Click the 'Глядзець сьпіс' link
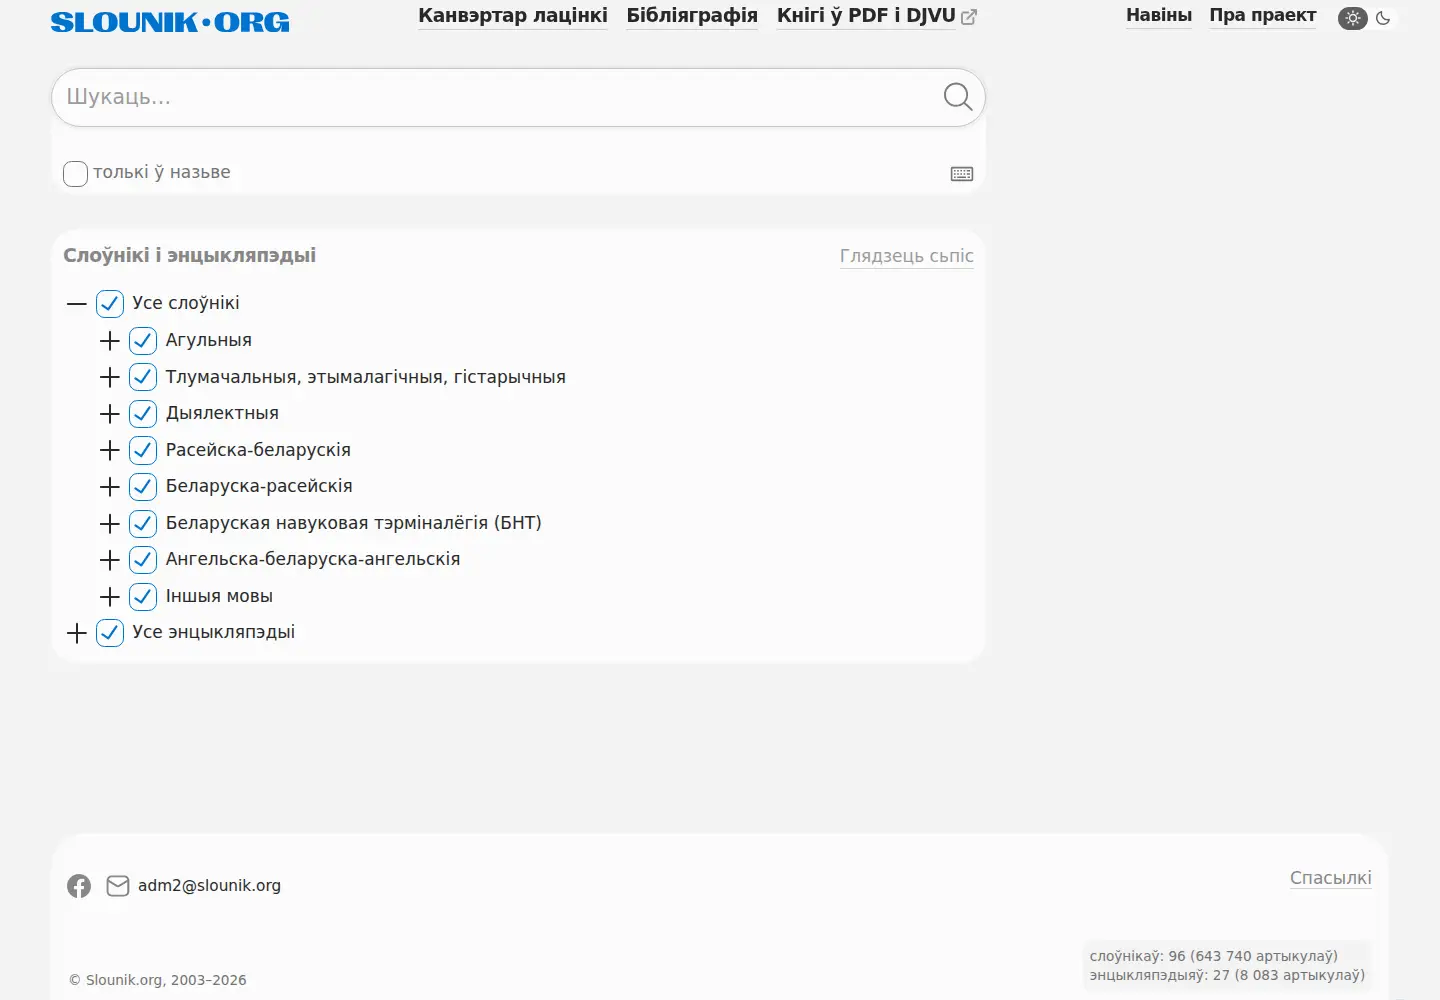 pyautogui.click(x=907, y=256)
